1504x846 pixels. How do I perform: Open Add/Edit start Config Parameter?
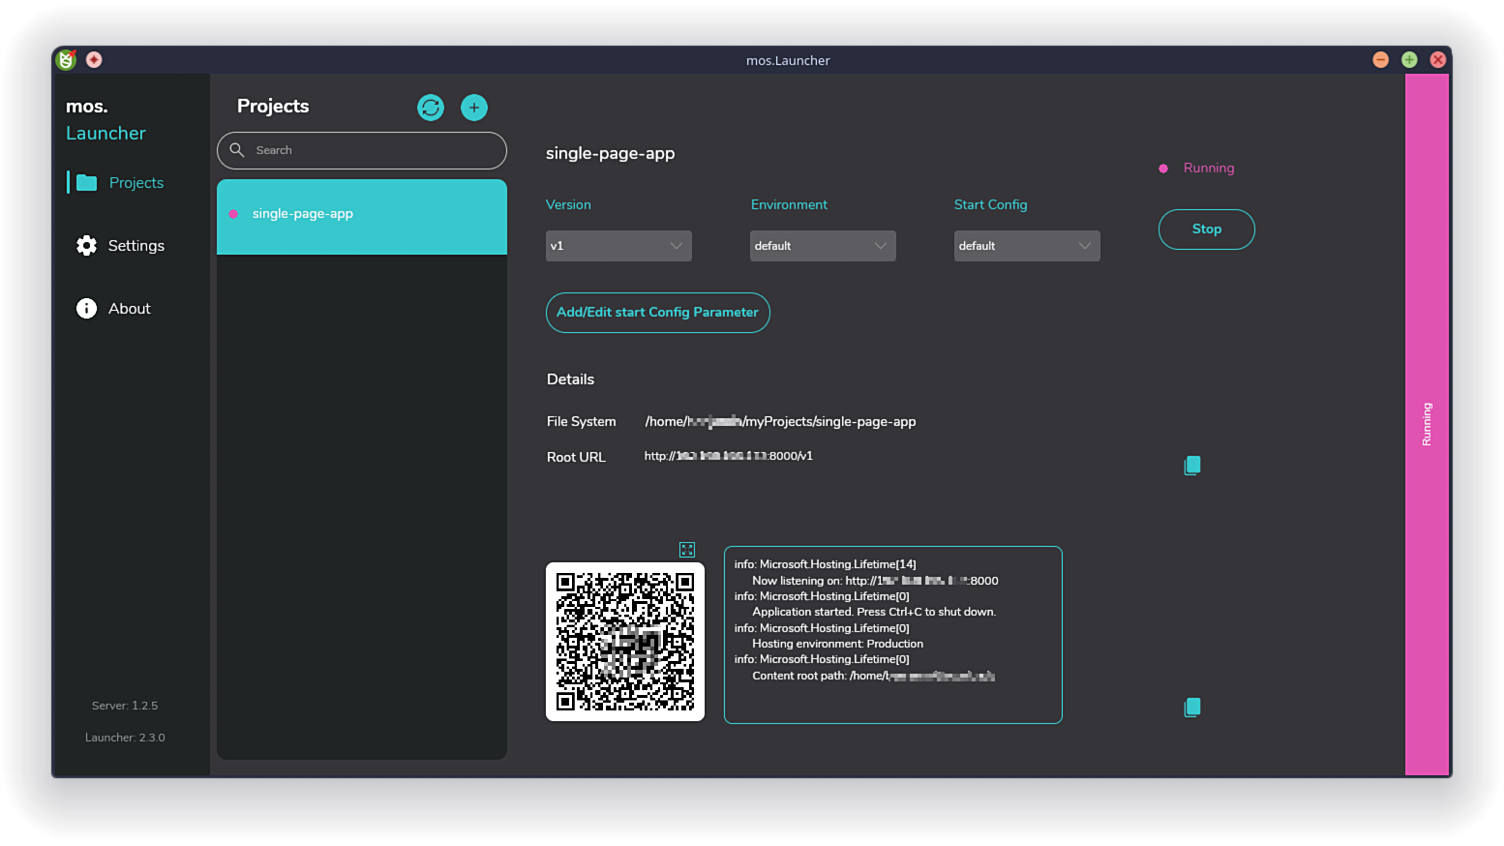coord(657,312)
